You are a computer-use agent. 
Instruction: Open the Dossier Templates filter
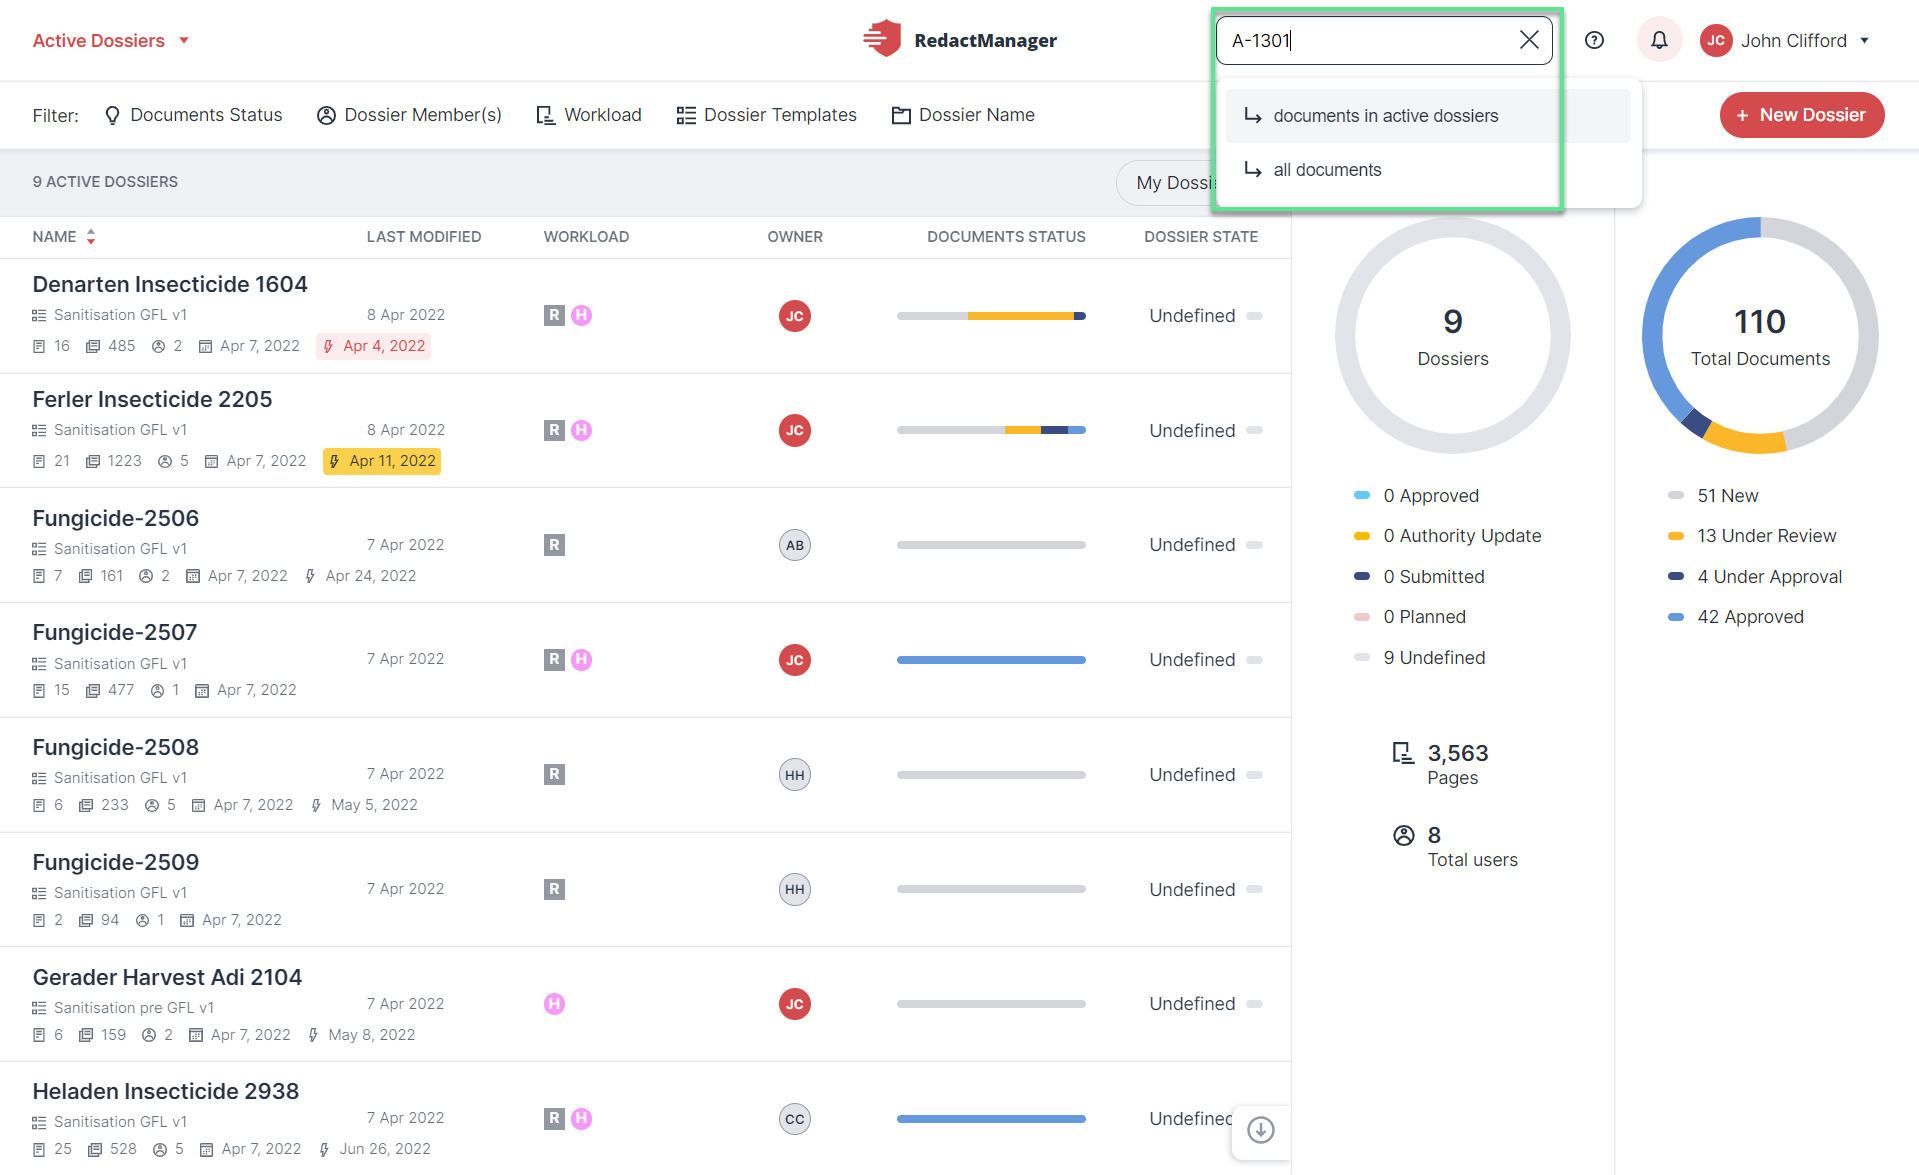(x=767, y=115)
